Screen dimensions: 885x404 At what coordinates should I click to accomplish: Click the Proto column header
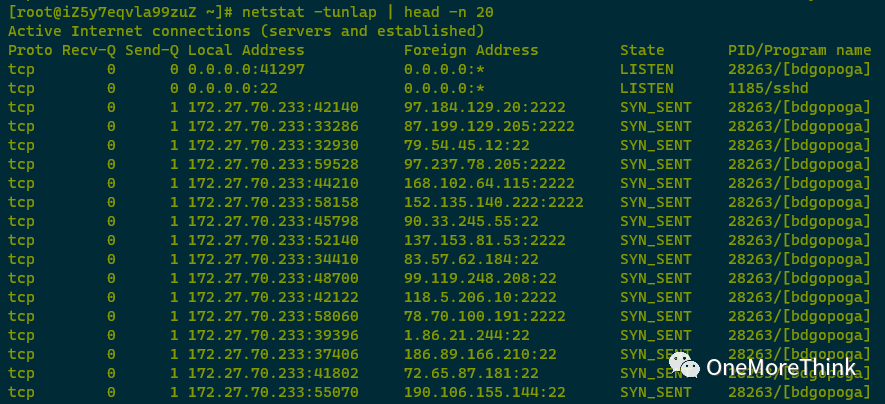(30, 50)
